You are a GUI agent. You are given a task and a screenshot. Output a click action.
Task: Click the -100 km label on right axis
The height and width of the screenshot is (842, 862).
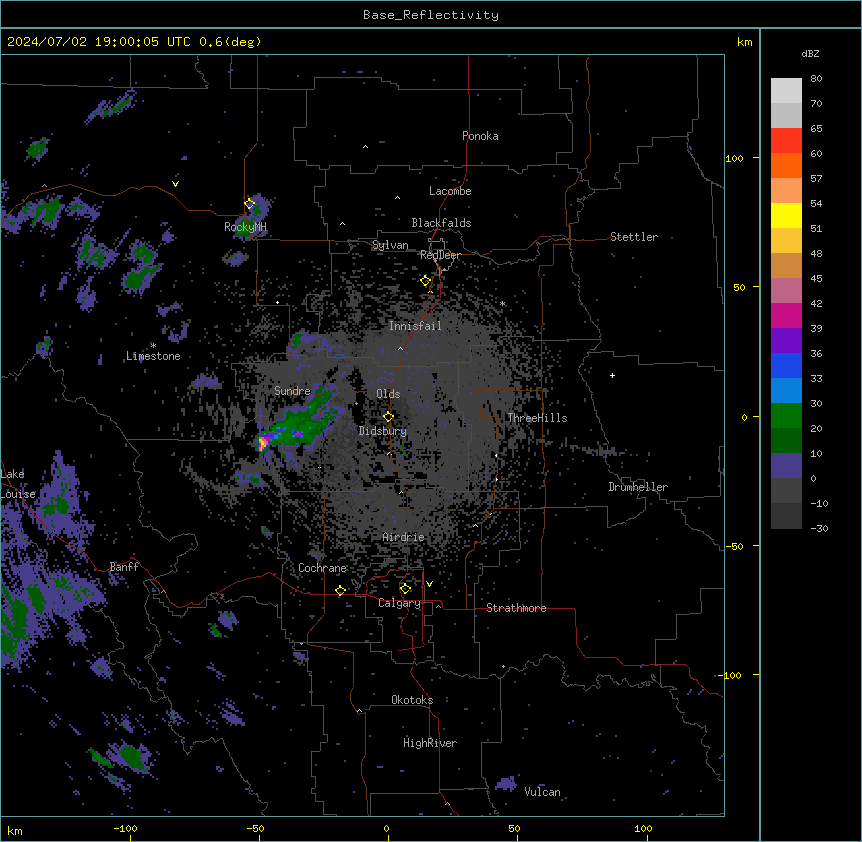(x=730, y=675)
